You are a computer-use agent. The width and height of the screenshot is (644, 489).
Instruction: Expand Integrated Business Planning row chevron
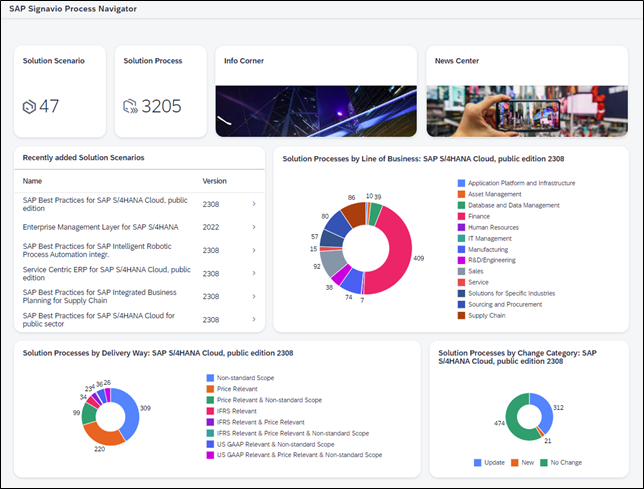pos(254,296)
